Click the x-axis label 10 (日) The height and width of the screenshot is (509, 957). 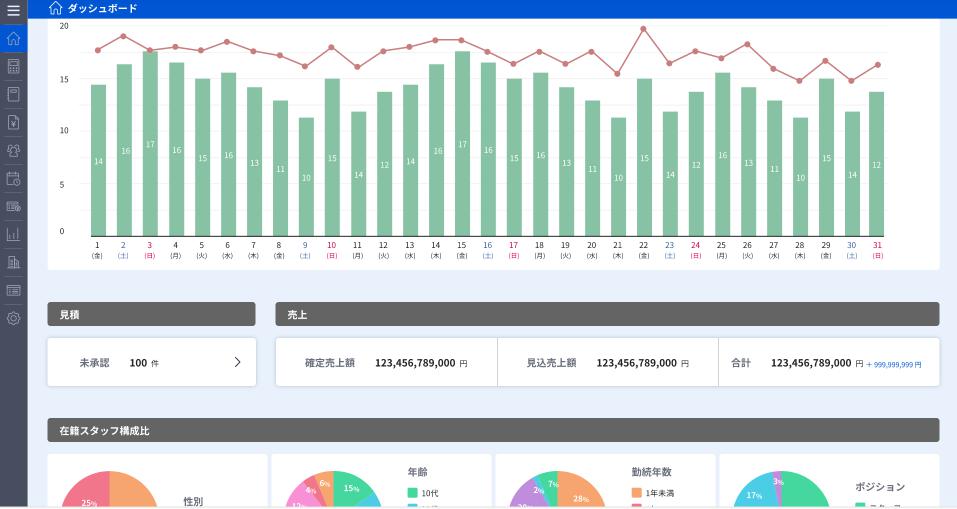coord(331,250)
